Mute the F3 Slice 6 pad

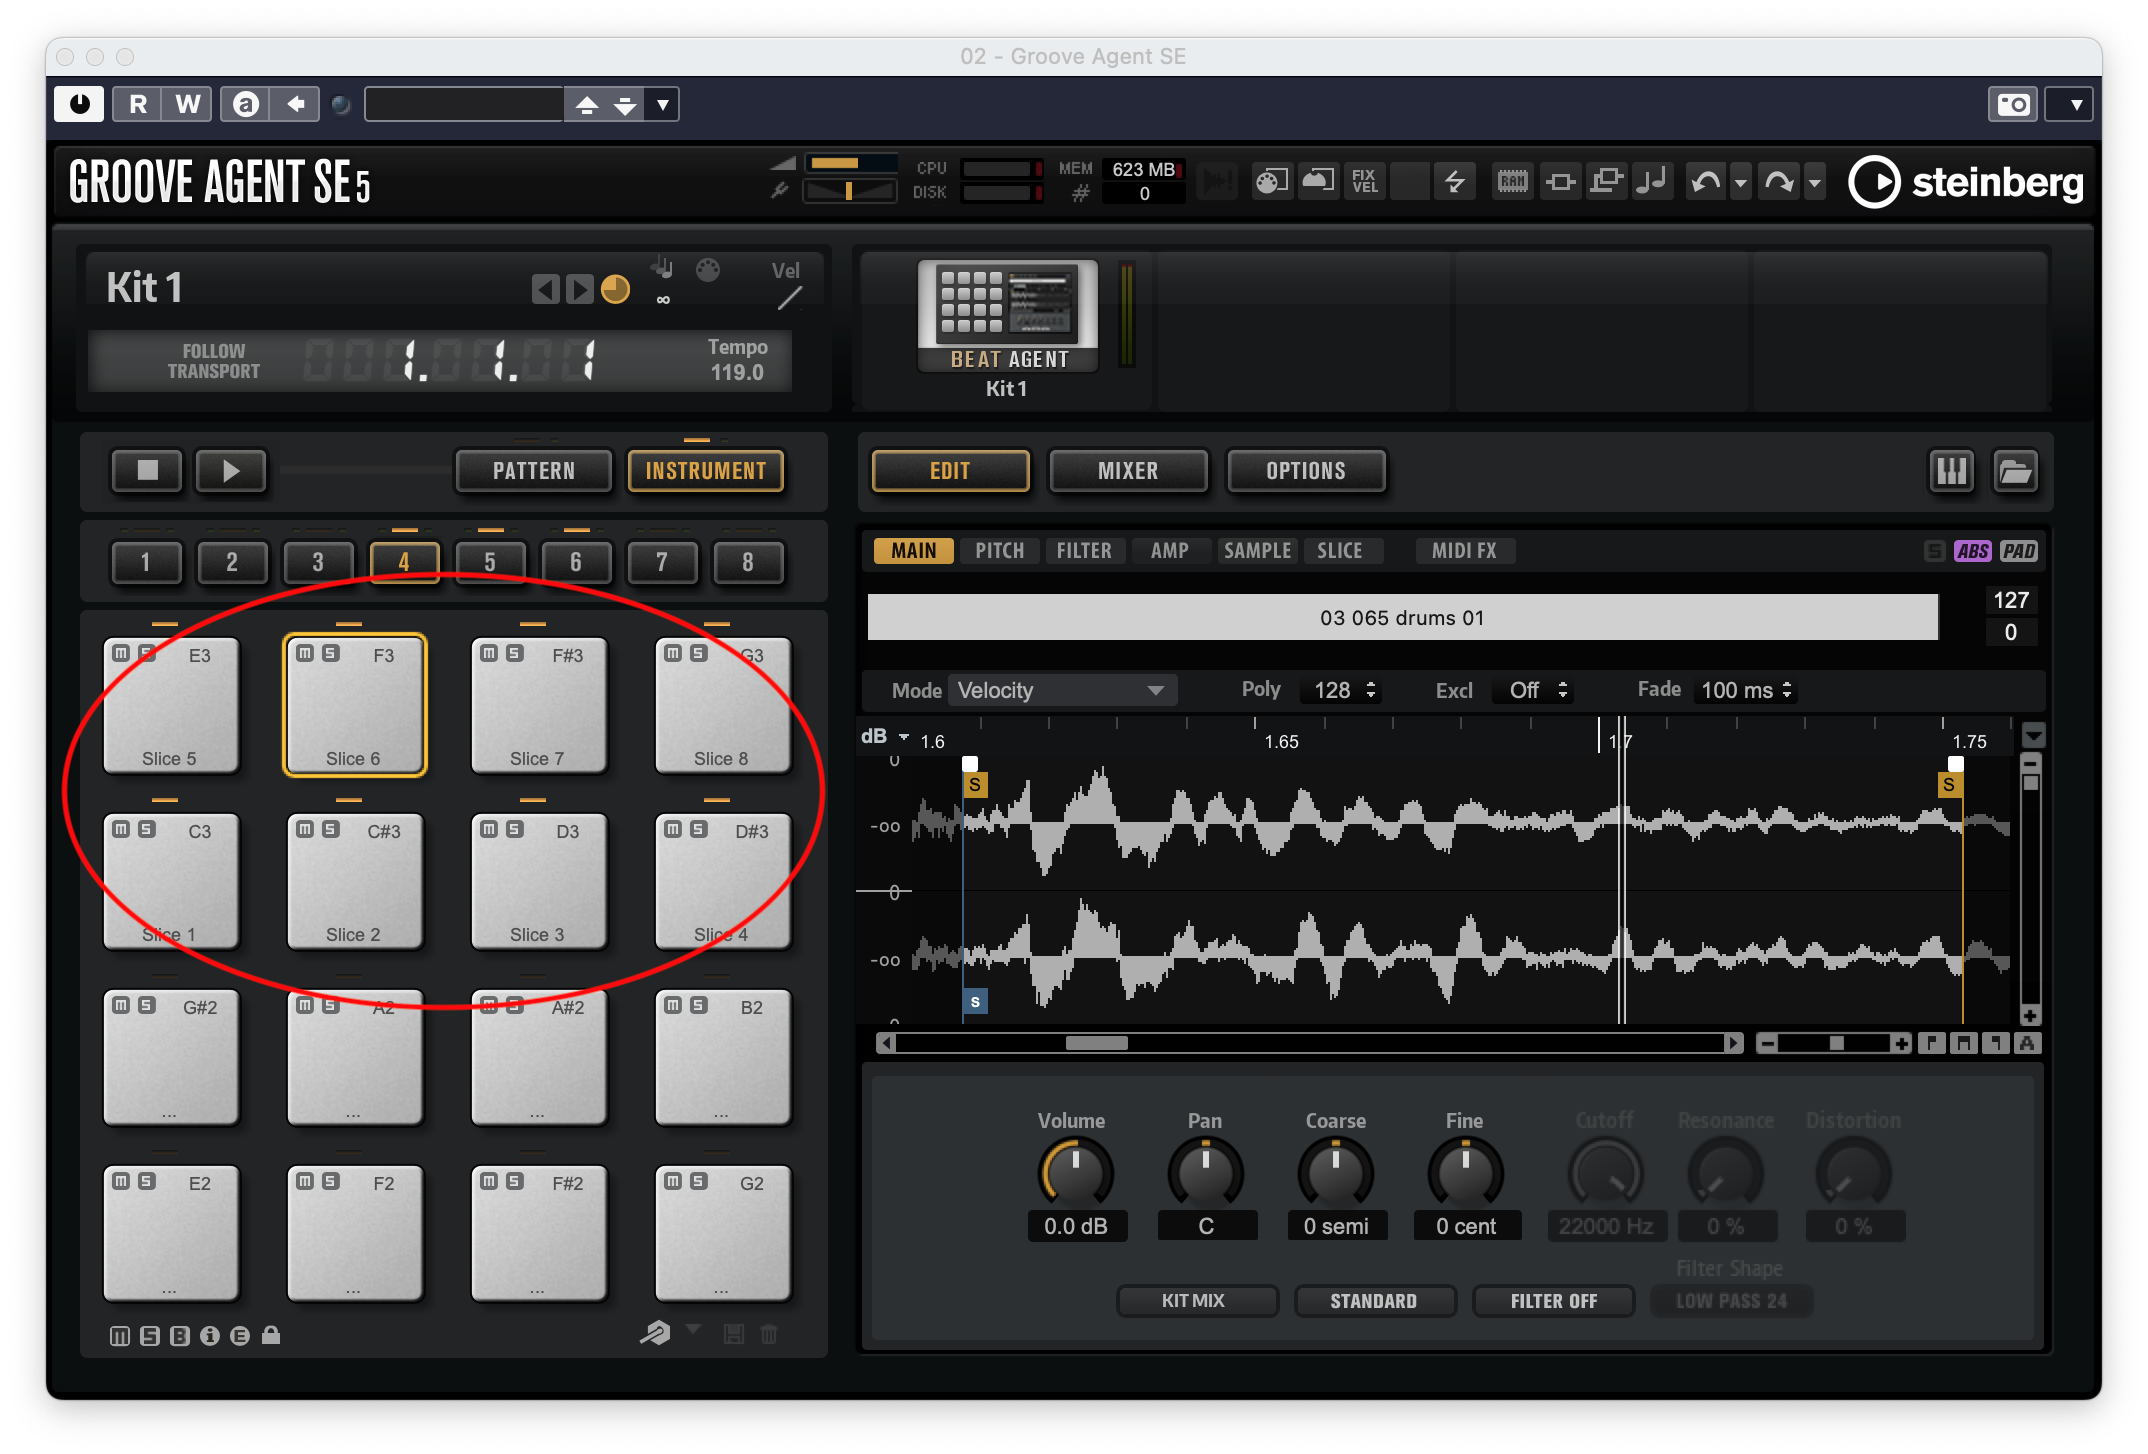[x=305, y=654]
